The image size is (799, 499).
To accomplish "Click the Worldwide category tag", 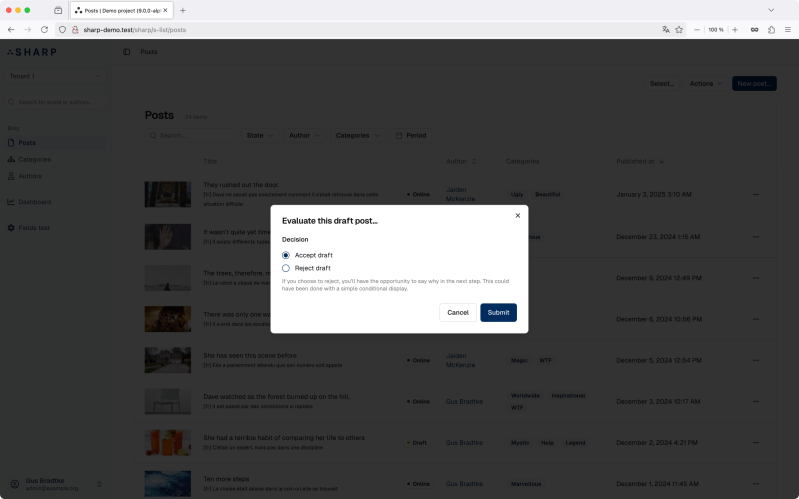I will coord(525,396).
